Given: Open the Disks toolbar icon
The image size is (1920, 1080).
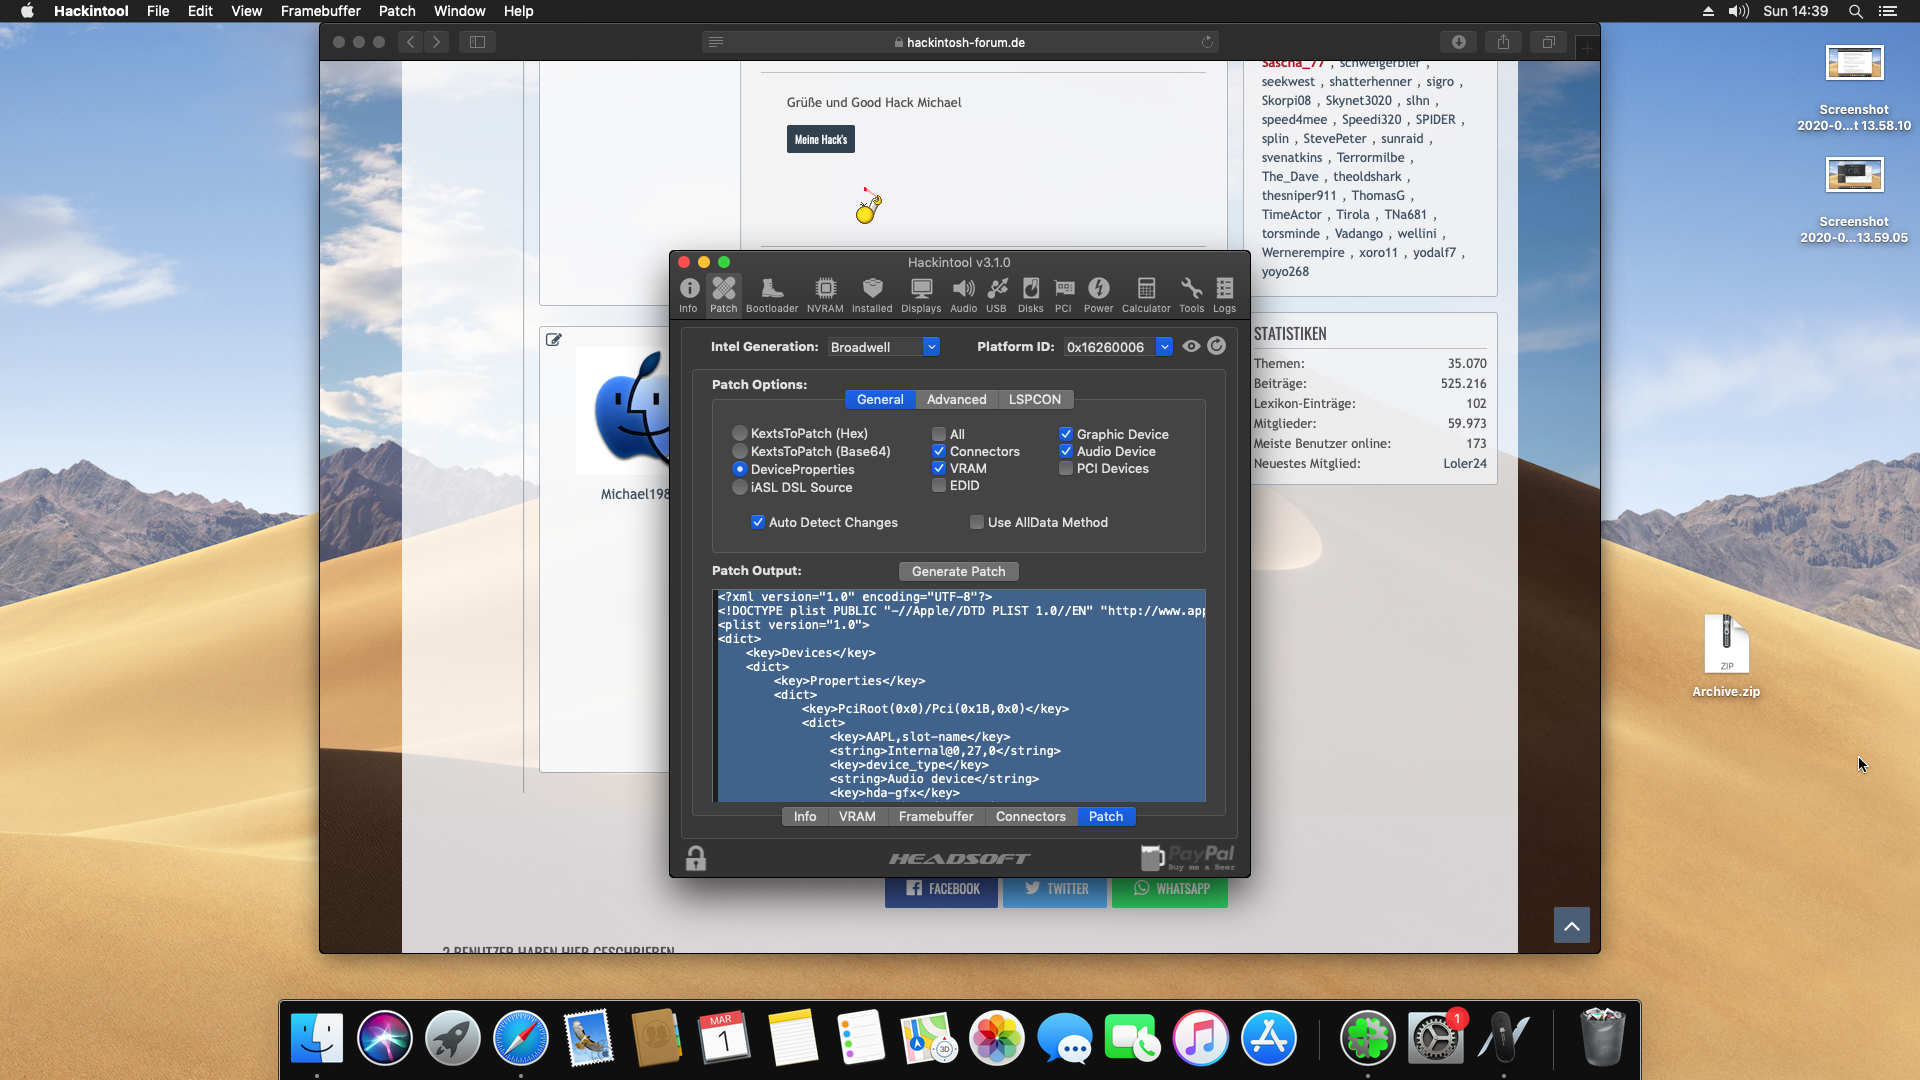Looking at the screenshot, I should [1030, 295].
